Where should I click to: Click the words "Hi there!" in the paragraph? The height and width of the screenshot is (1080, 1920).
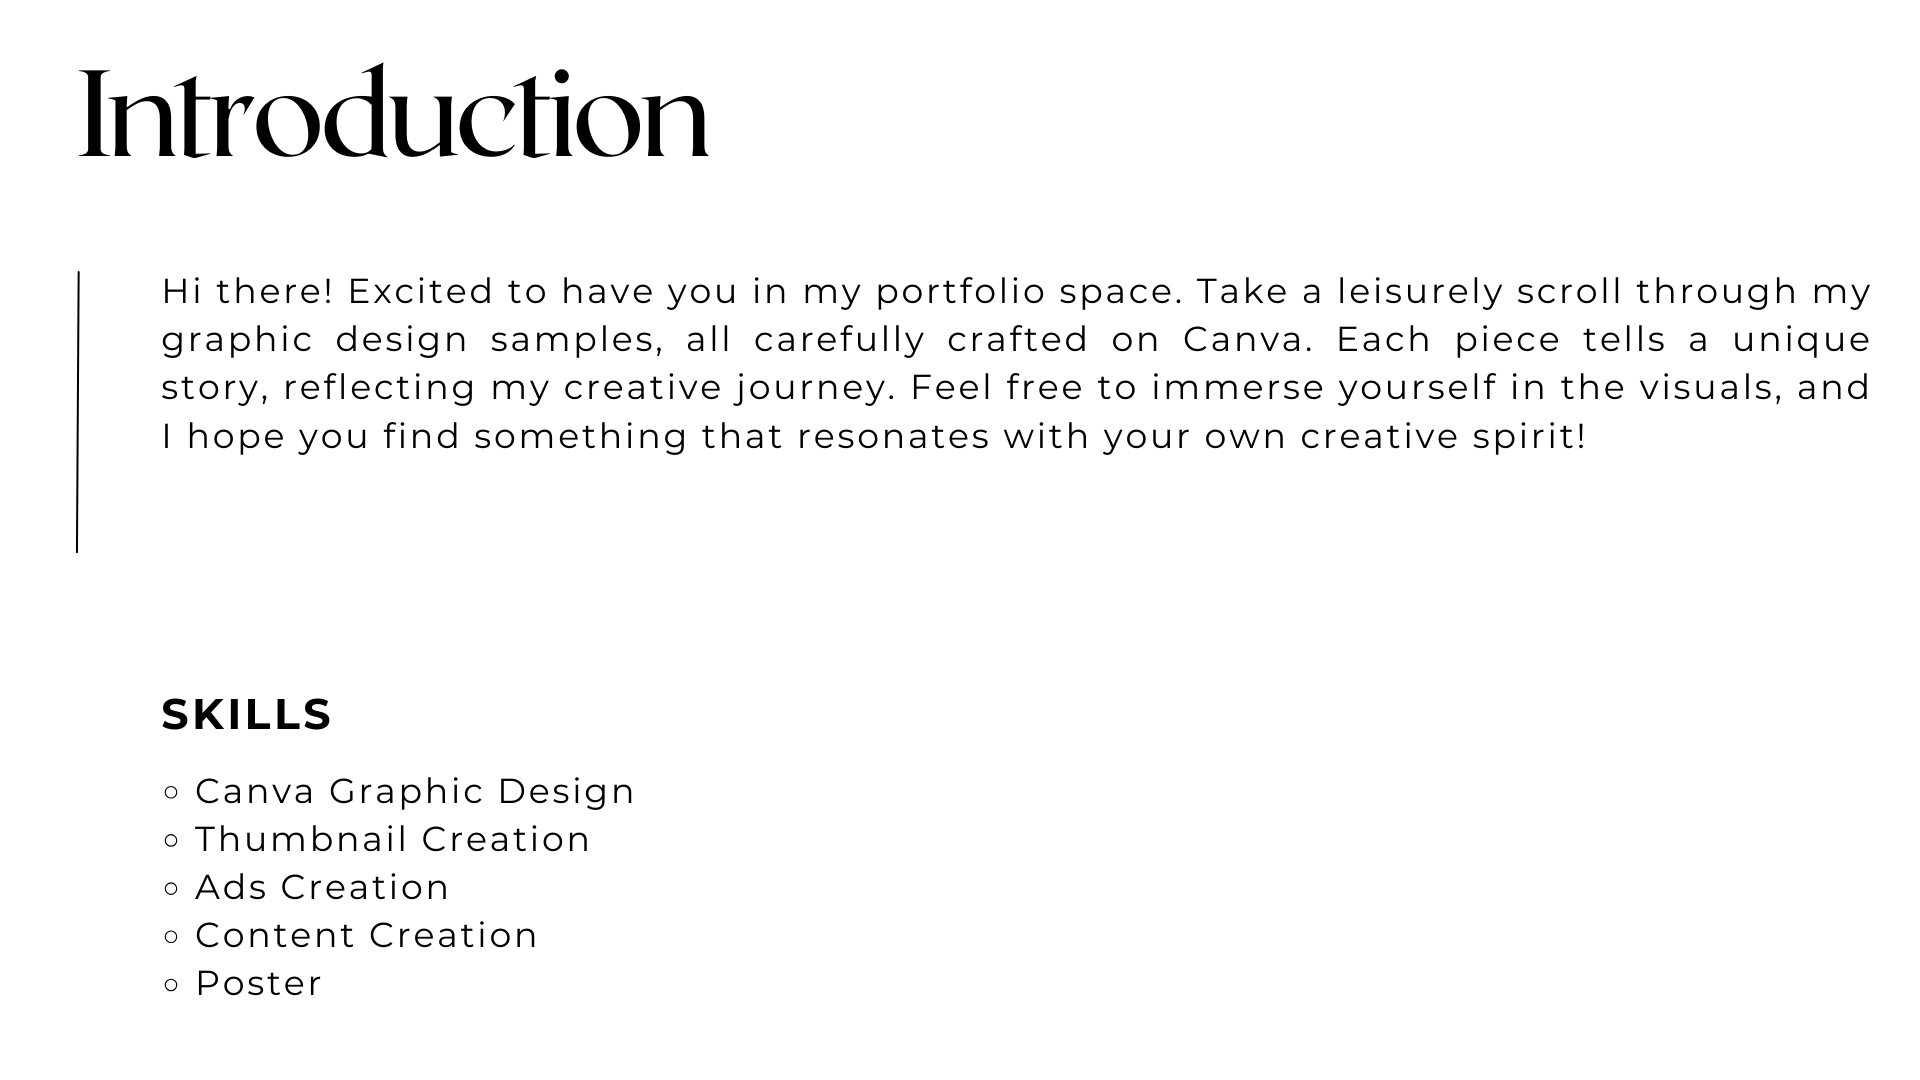(x=247, y=291)
